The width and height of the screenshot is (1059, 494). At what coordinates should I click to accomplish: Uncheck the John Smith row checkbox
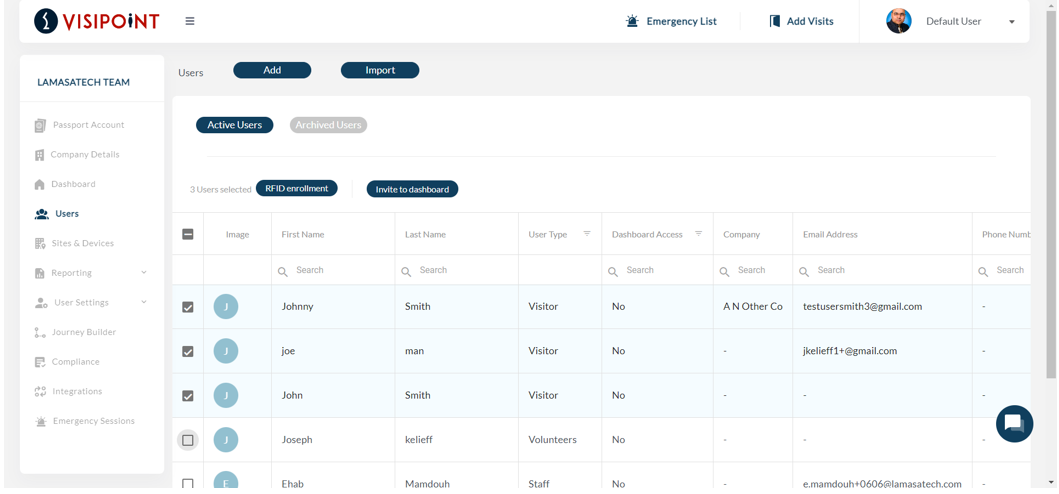[188, 396]
